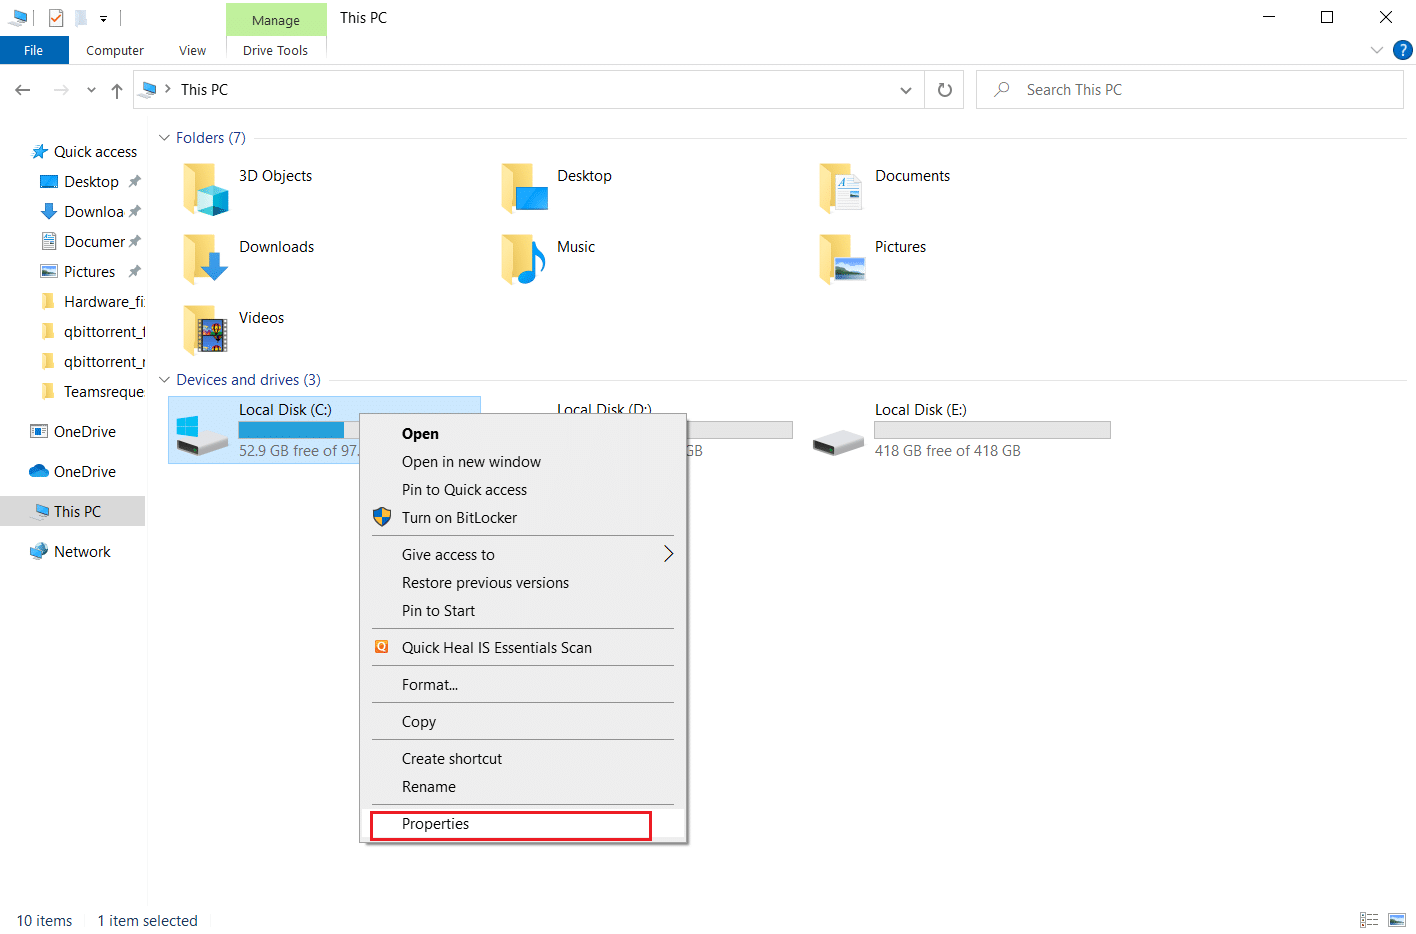Viewport: 1416px width, 934px height.
Task: Open the File ribbon tab
Action: [34, 50]
